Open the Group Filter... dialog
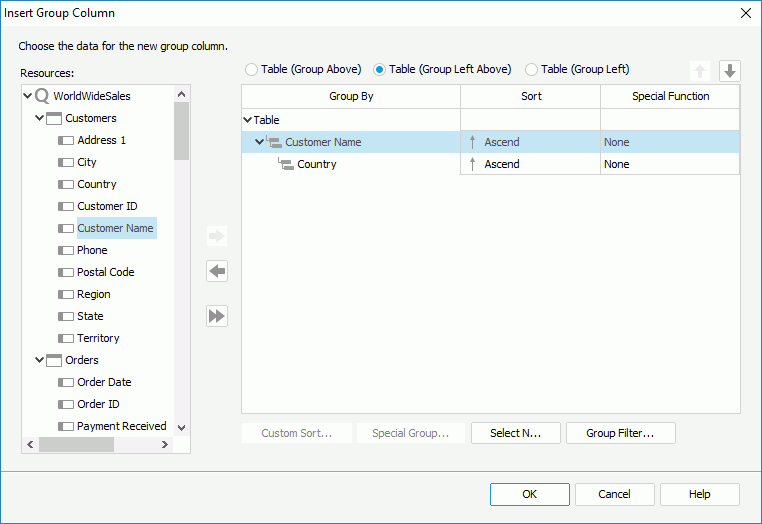Screen dimensions: 762x524 621,433
